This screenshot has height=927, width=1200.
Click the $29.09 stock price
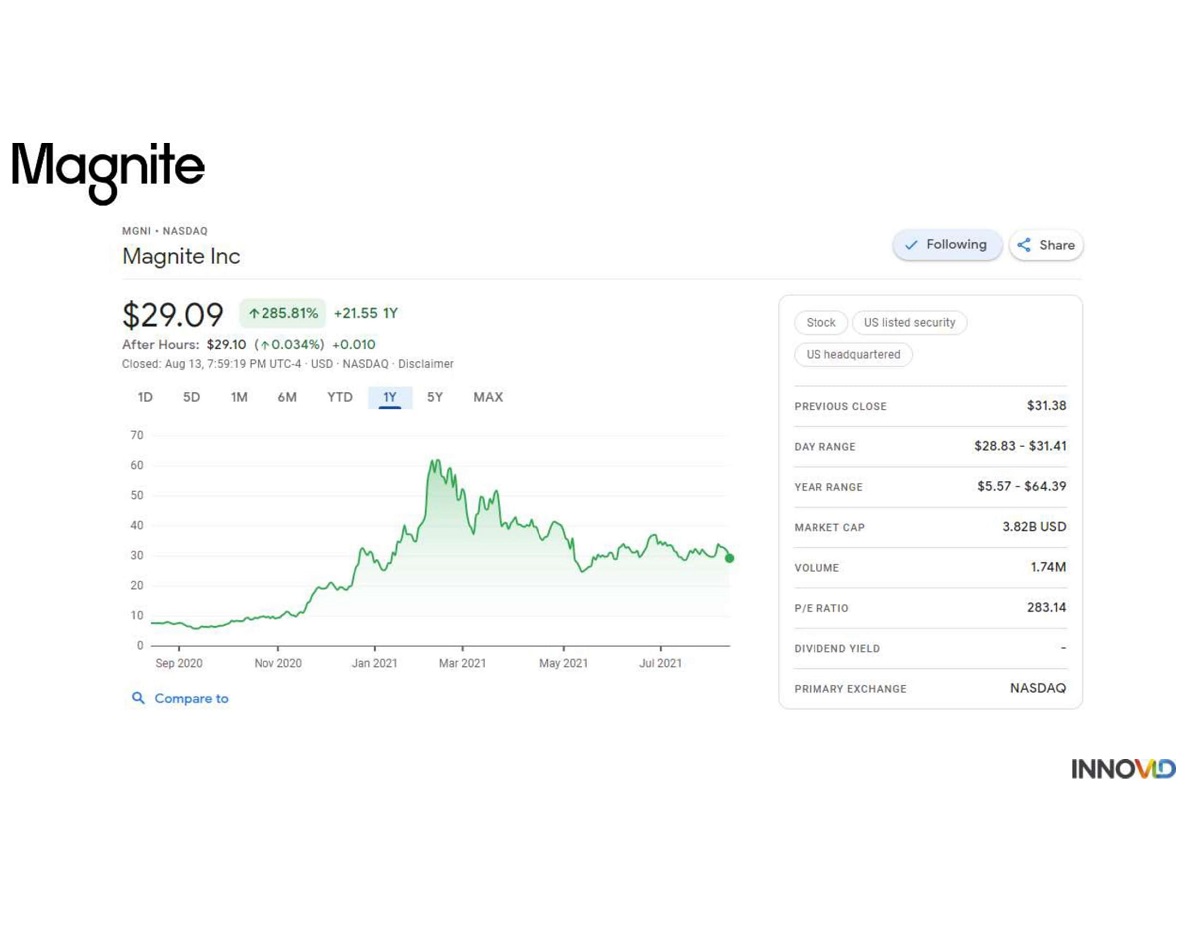click(x=173, y=315)
